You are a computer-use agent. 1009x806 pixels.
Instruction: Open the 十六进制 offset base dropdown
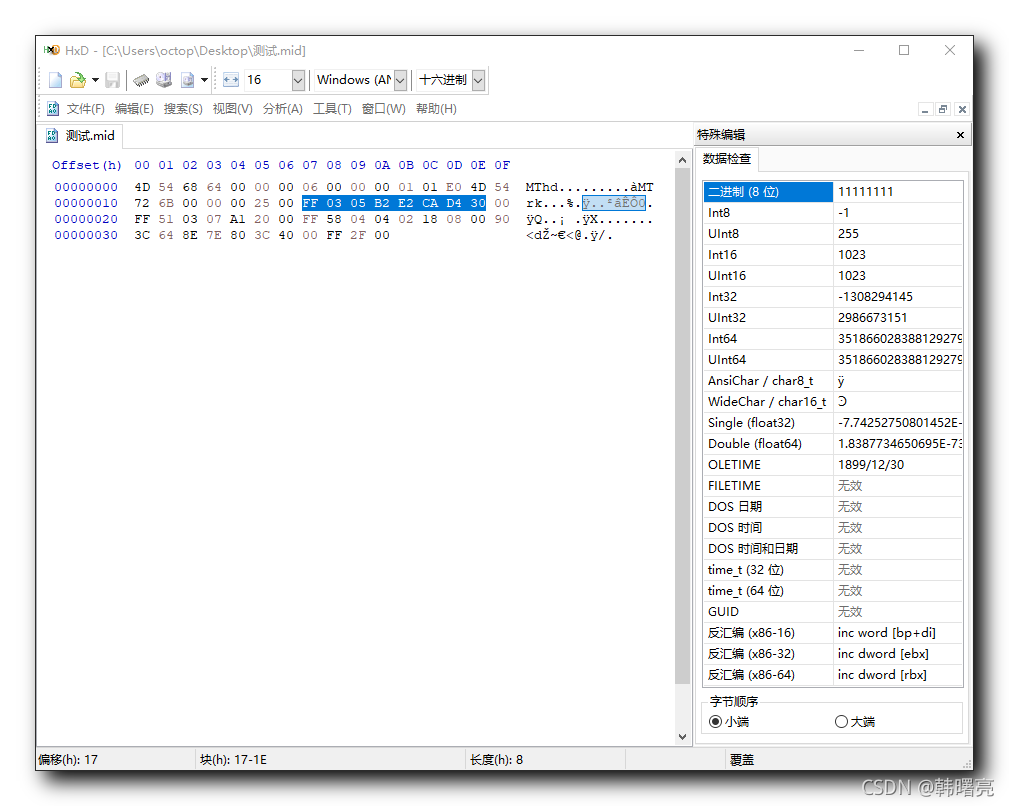pyautogui.click(x=478, y=80)
